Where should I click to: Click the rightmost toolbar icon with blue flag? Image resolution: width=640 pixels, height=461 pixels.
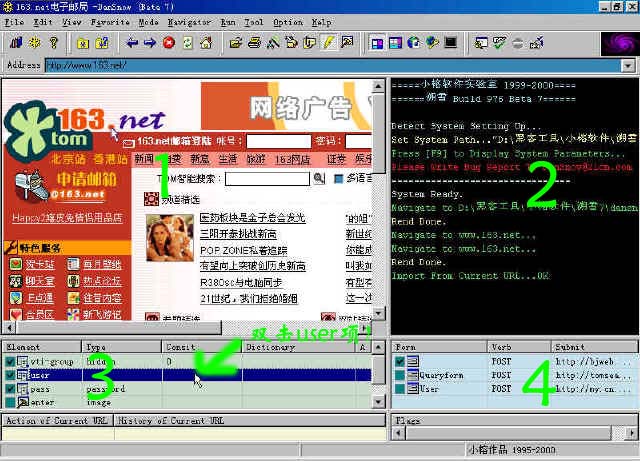click(x=537, y=42)
